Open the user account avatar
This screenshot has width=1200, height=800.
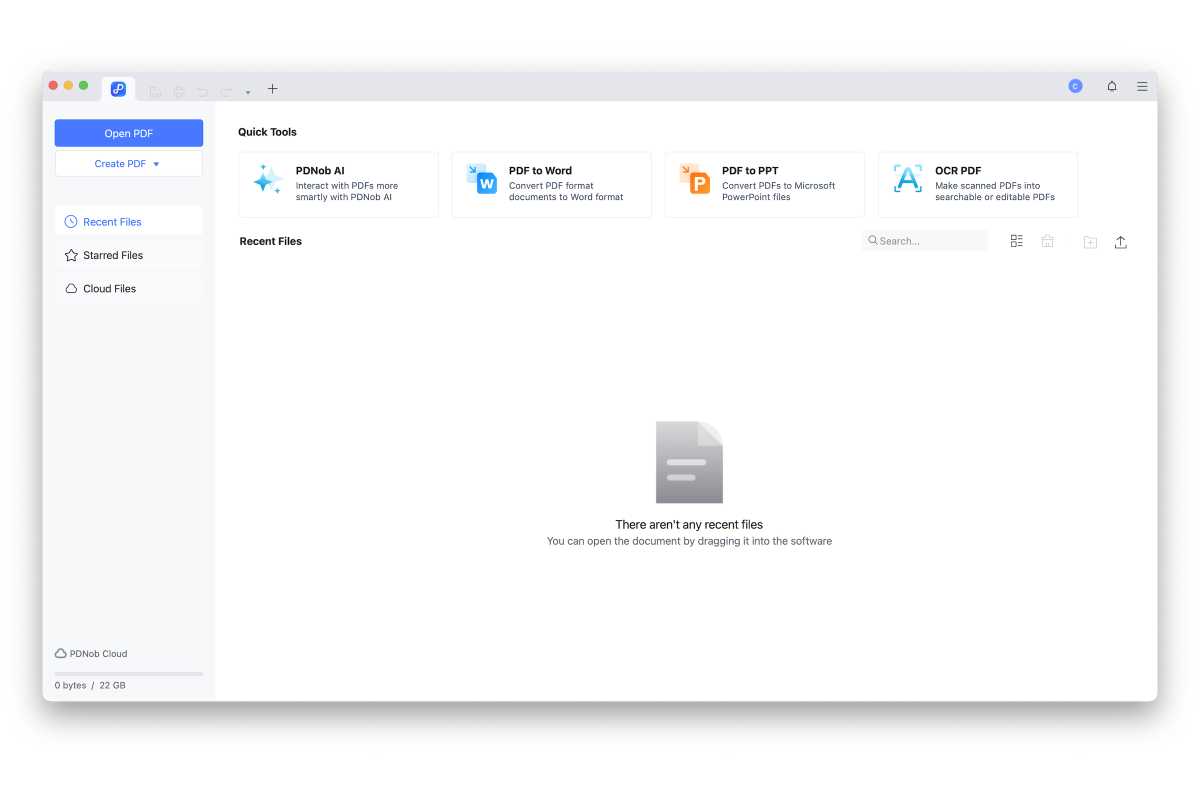tap(1075, 86)
